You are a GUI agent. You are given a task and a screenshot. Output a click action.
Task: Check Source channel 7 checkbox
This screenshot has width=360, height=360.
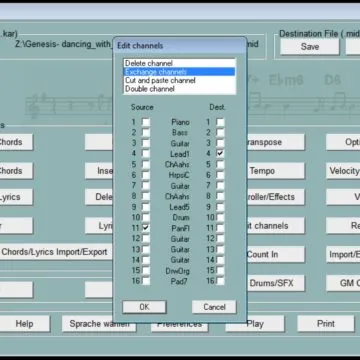tap(146, 186)
